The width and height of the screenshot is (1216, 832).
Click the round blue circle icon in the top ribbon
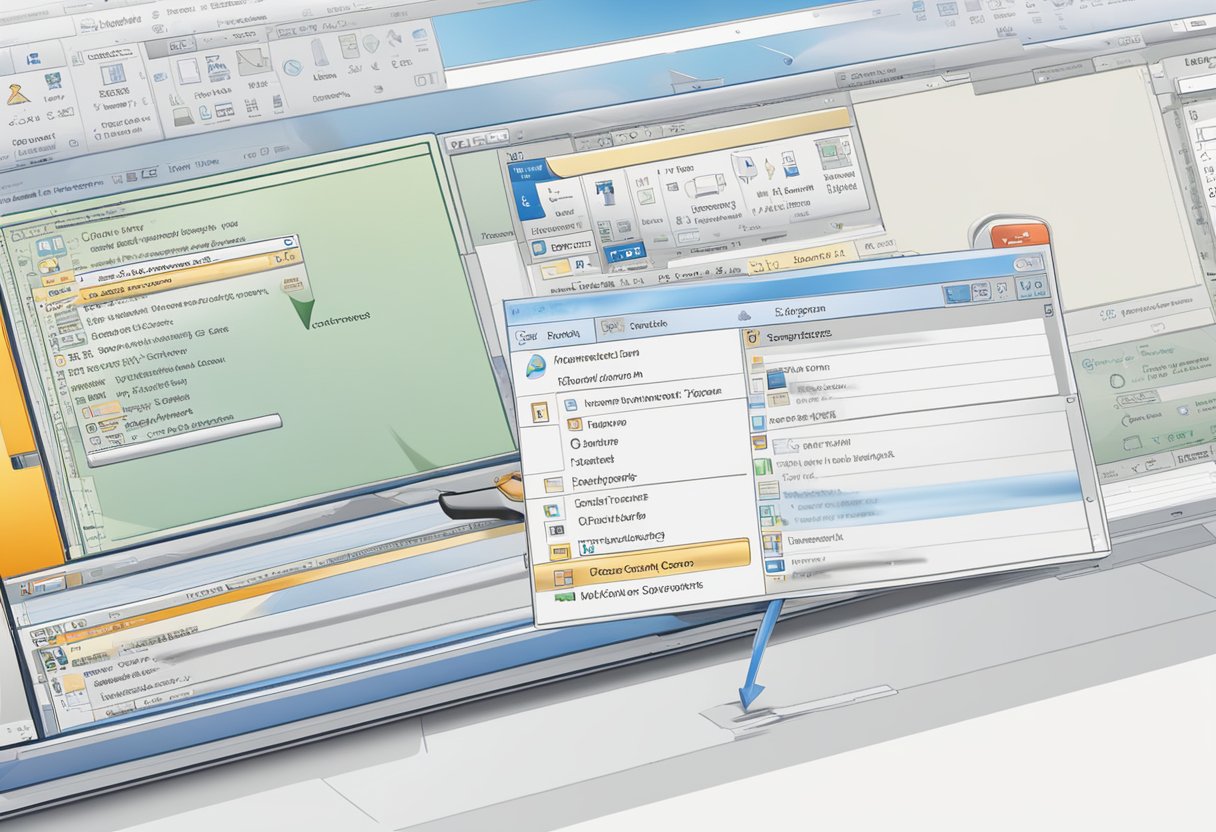pyautogui.click(x=292, y=68)
